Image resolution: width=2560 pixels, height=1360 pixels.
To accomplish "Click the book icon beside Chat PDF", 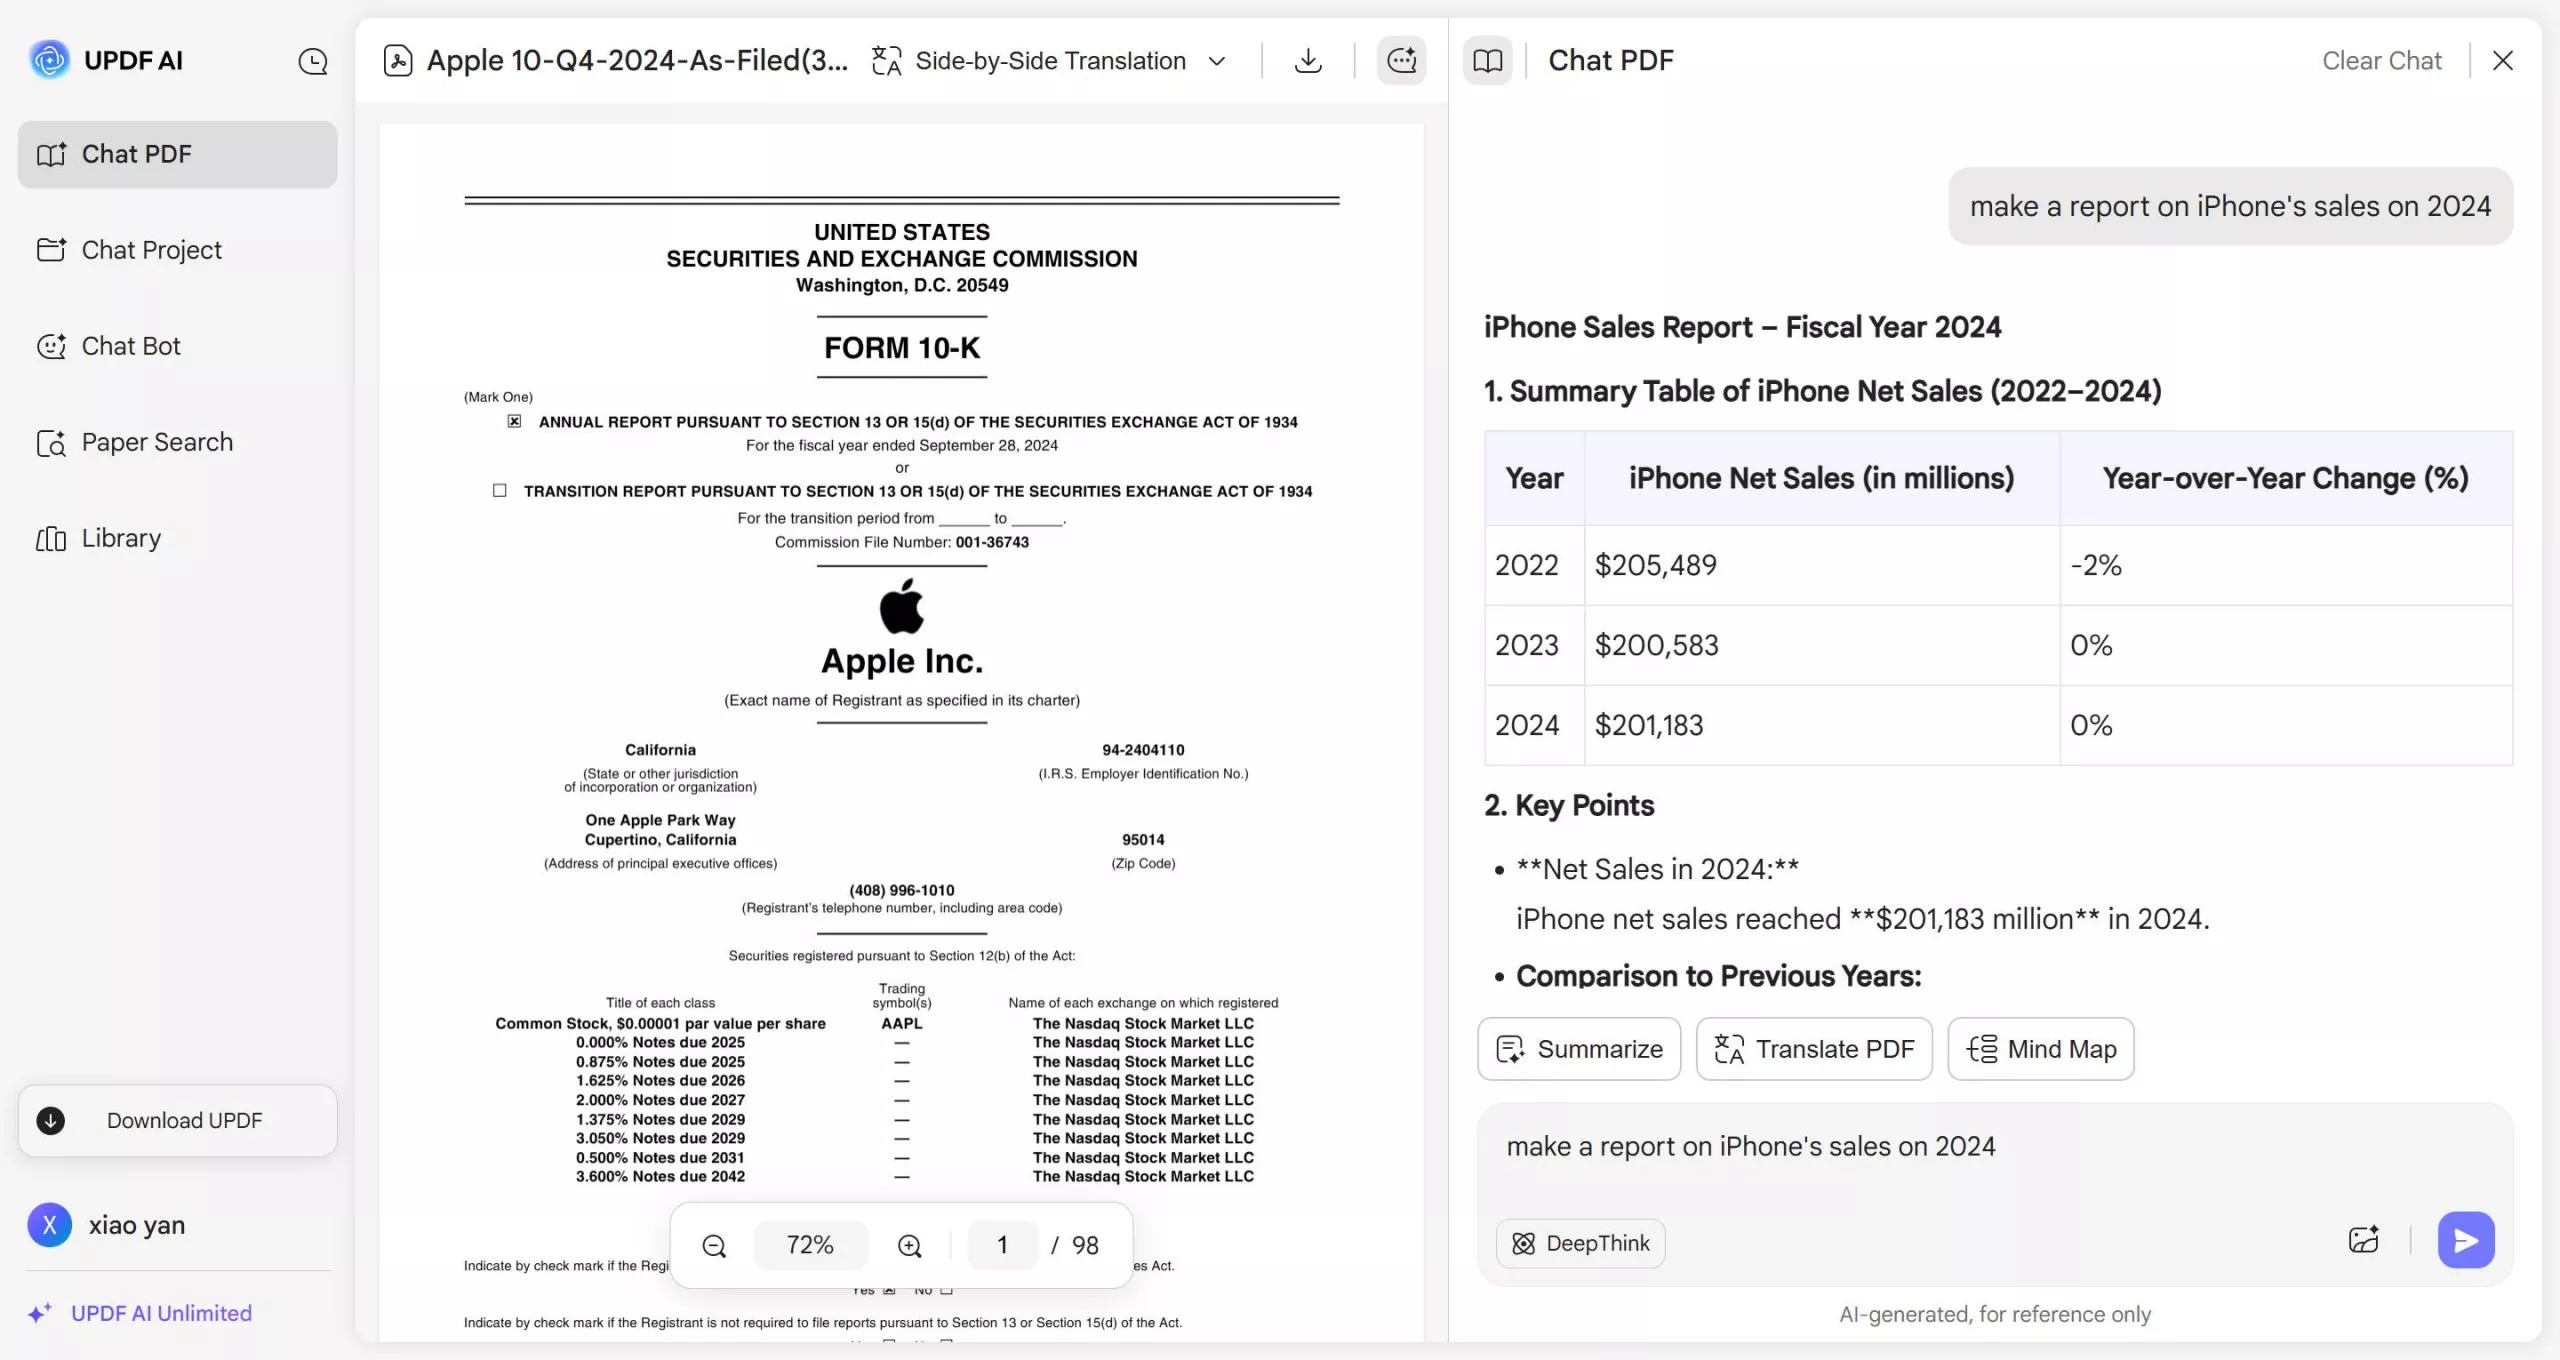I will 1488,60.
